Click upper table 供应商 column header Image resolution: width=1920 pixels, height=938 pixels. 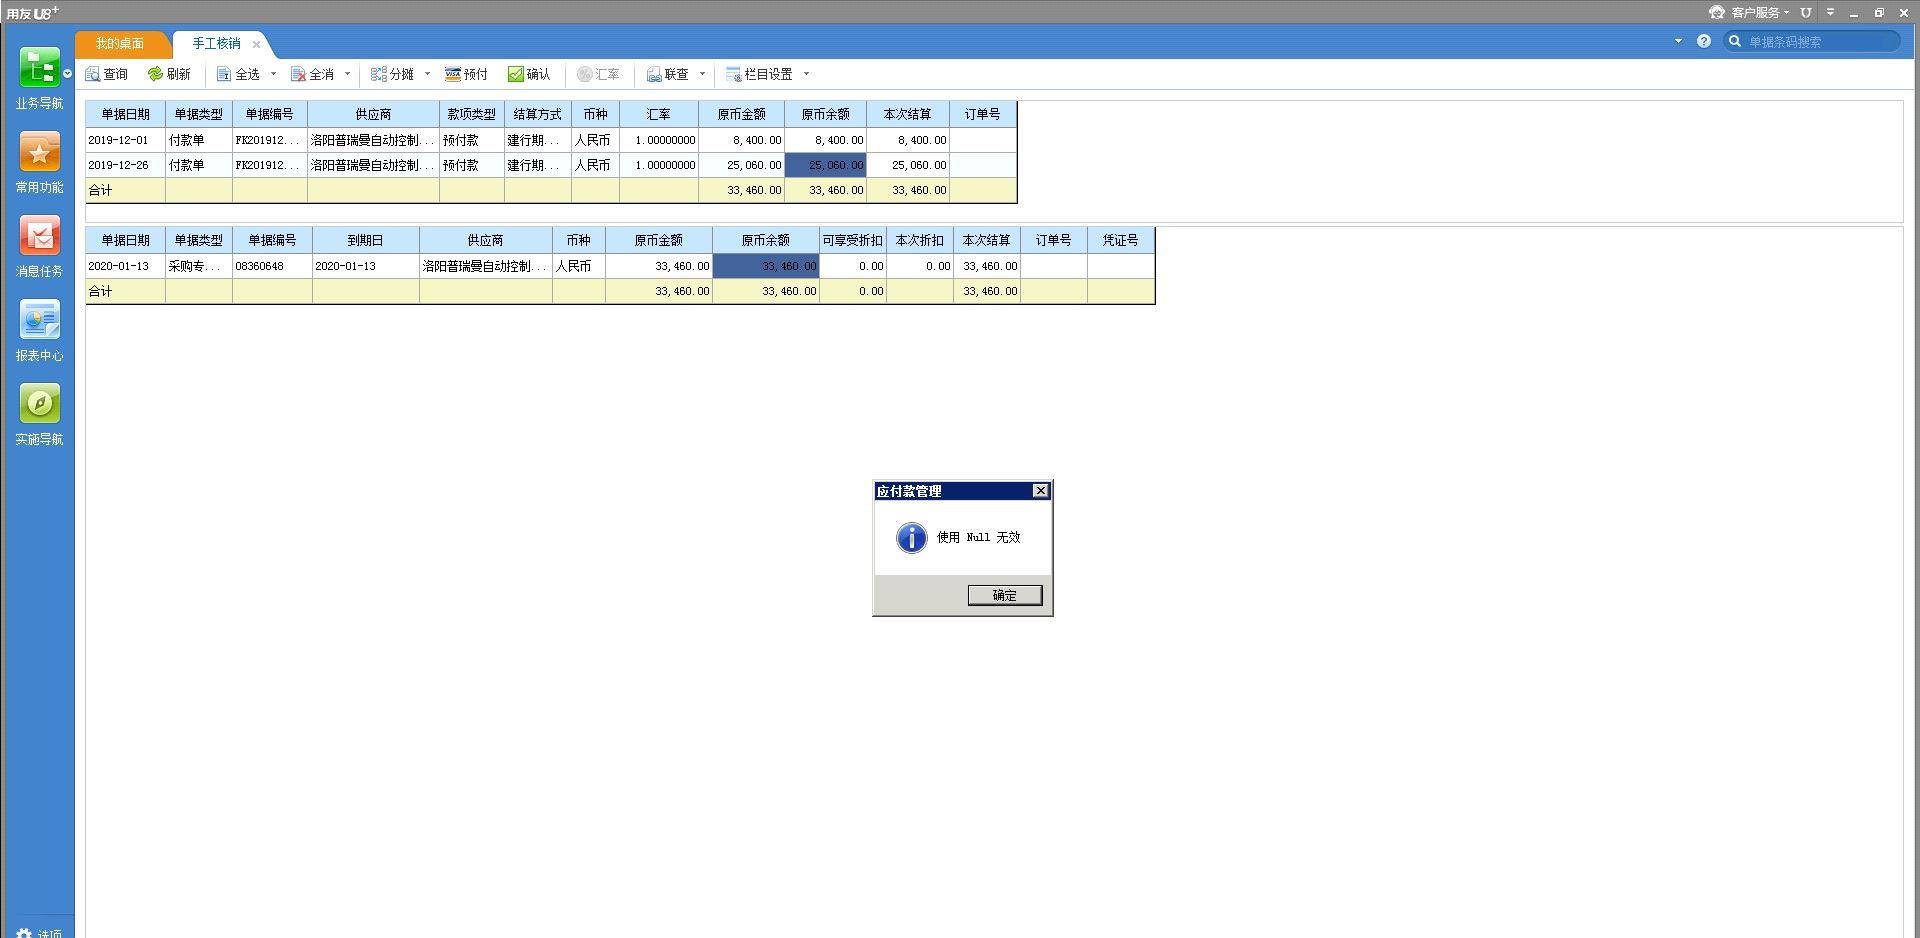point(373,114)
